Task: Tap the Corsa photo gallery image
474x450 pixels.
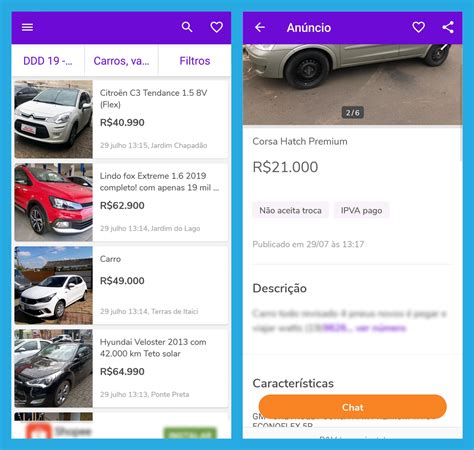Action: [x=352, y=85]
